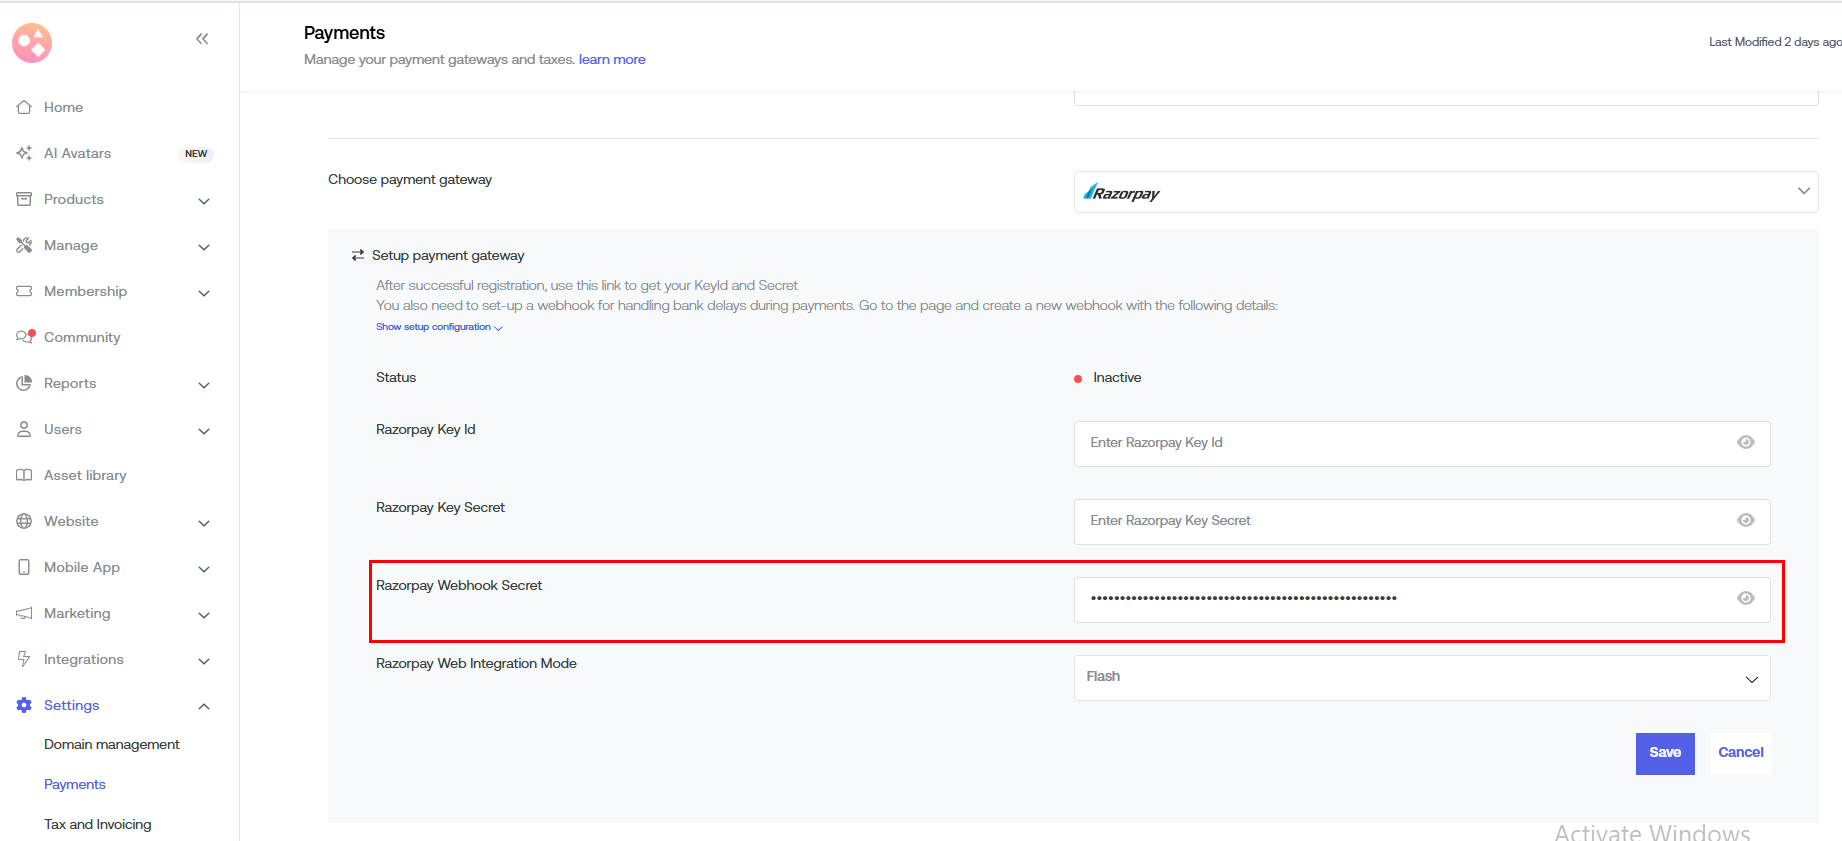Click the Community icon with red dot
The height and width of the screenshot is (841, 1842).
click(x=25, y=337)
